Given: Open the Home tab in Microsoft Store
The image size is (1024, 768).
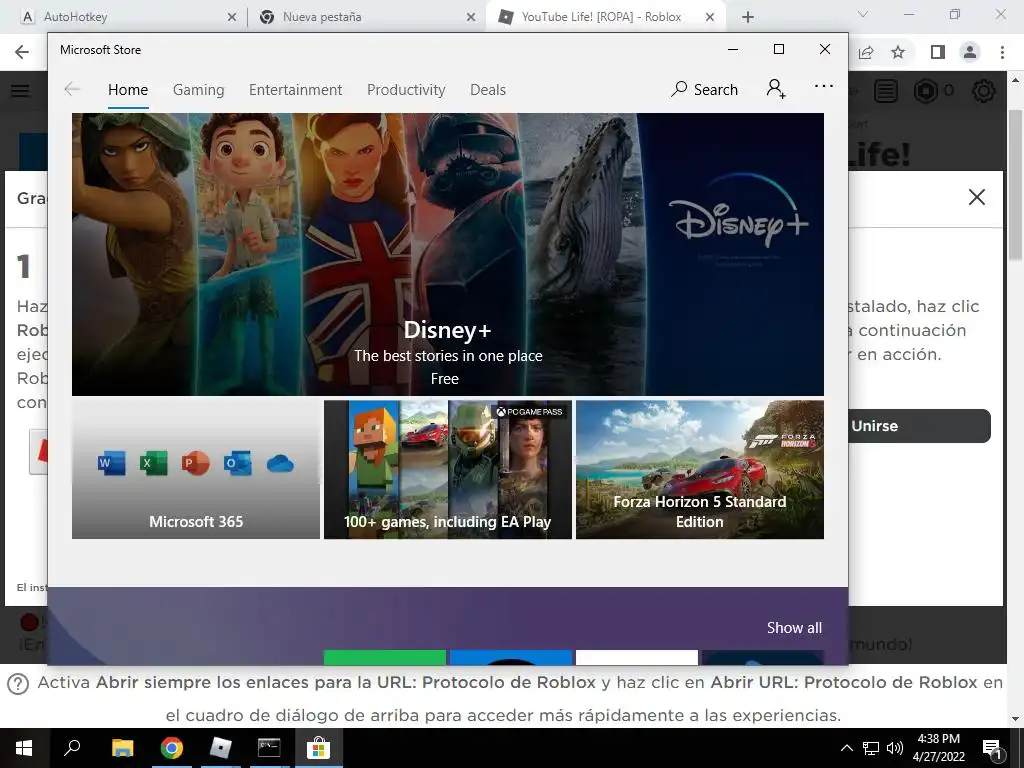Looking at the screenshot, I should click(128, 89).
